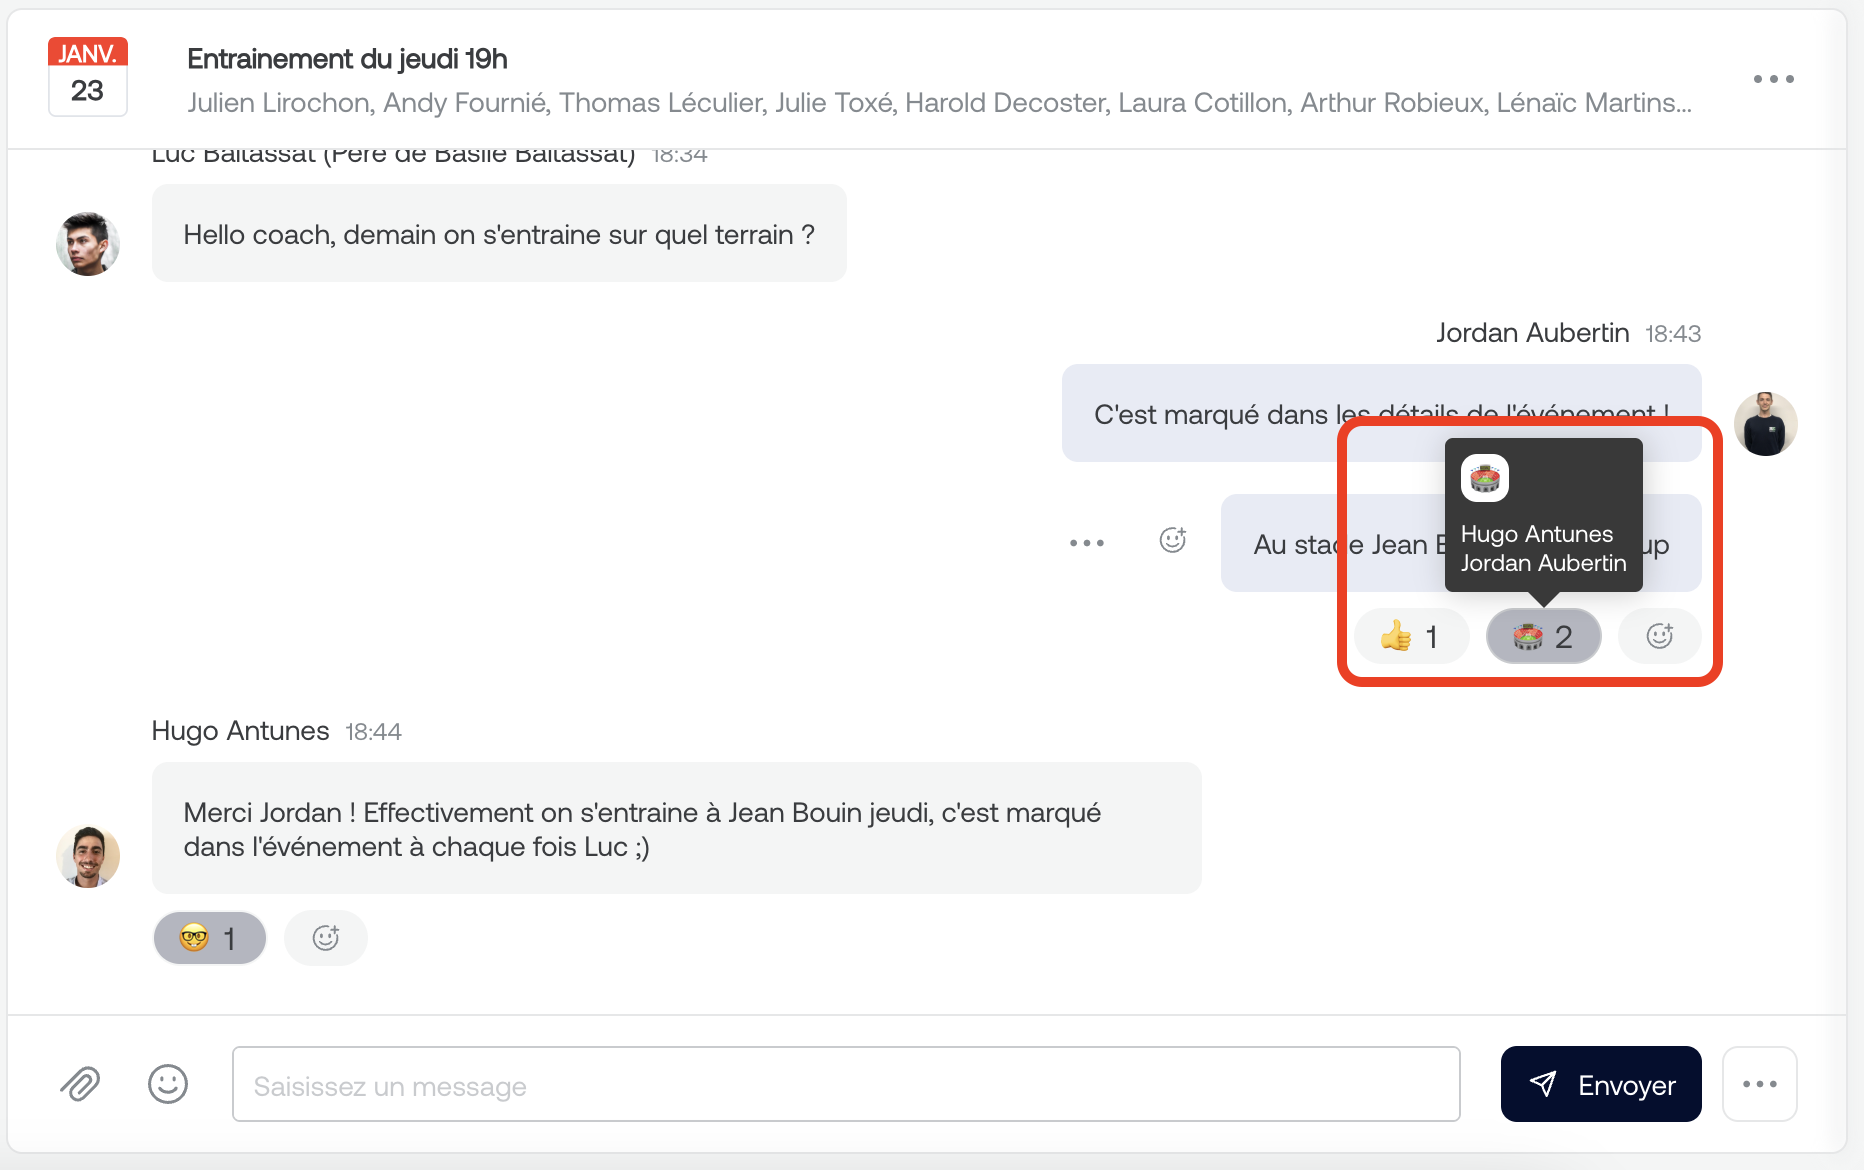The image size is (1864, 1170).
Task: Click the JANV. 23 calendar date icon
Action: point(88,77)
